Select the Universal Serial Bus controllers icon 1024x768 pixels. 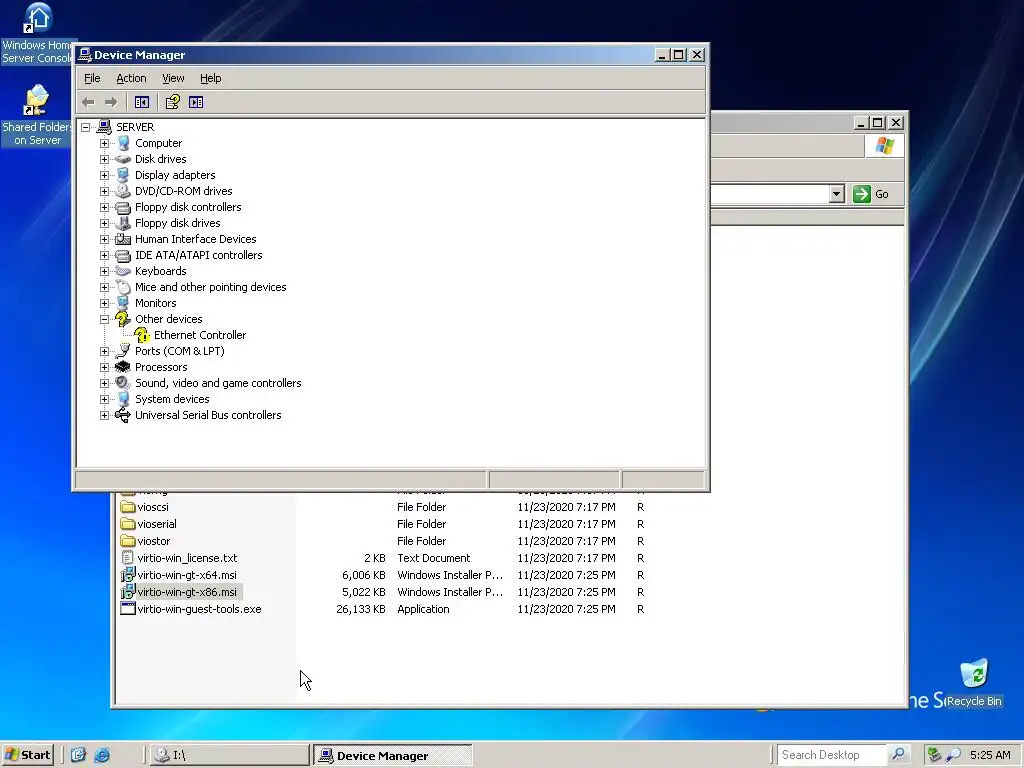coord(123,415)
